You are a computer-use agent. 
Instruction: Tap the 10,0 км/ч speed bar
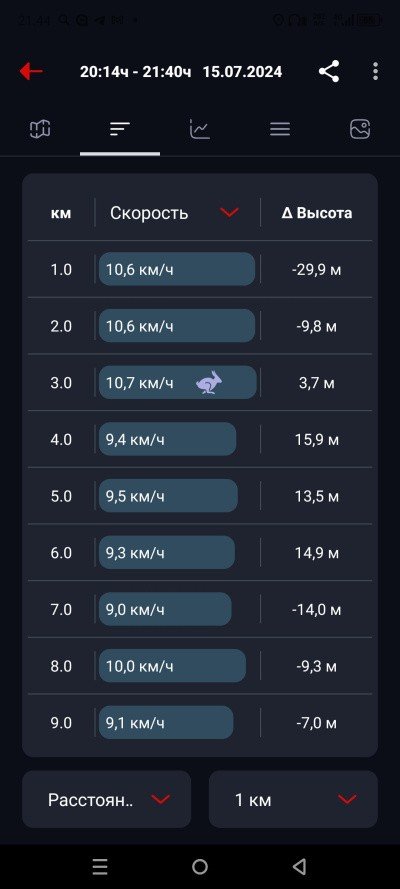click(x=172, y=666)
